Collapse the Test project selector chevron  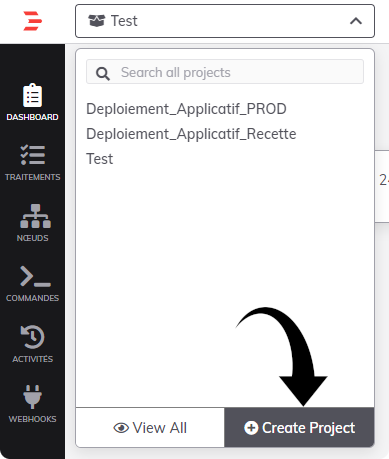point(356,21)
